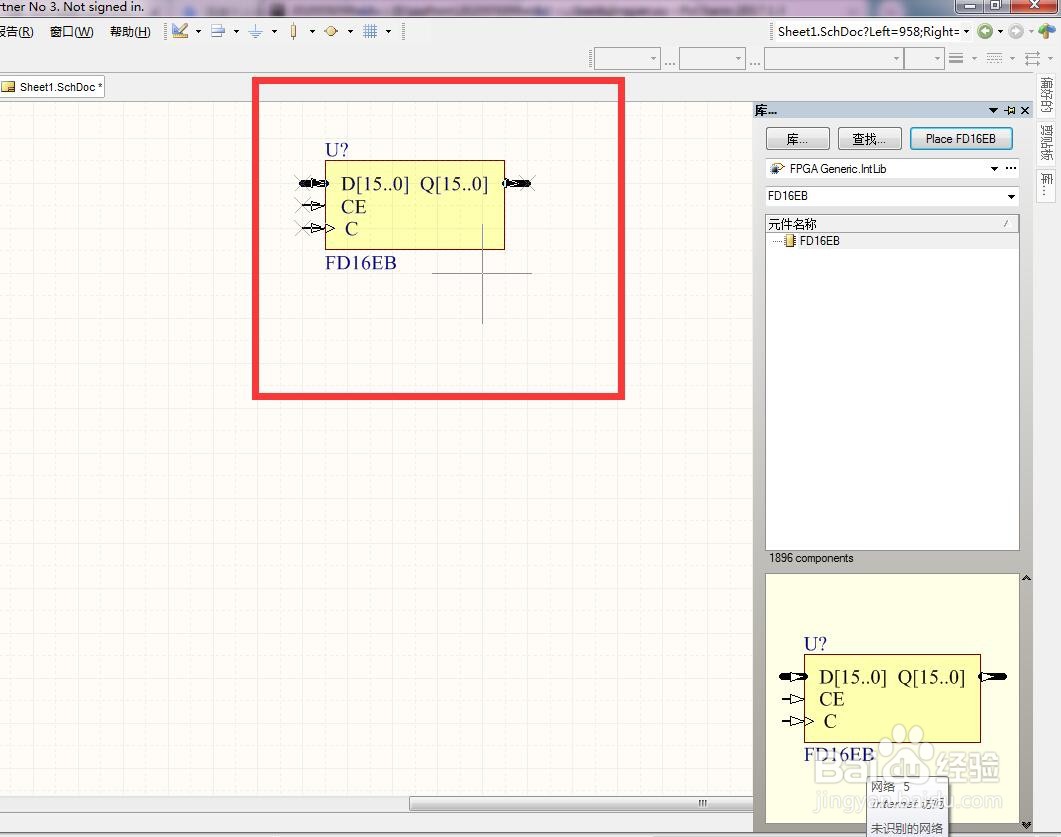1061x837 pixels.
Task: Switch to the Sheet1.SchDoc document tab
Action: (x=53, y=87)
